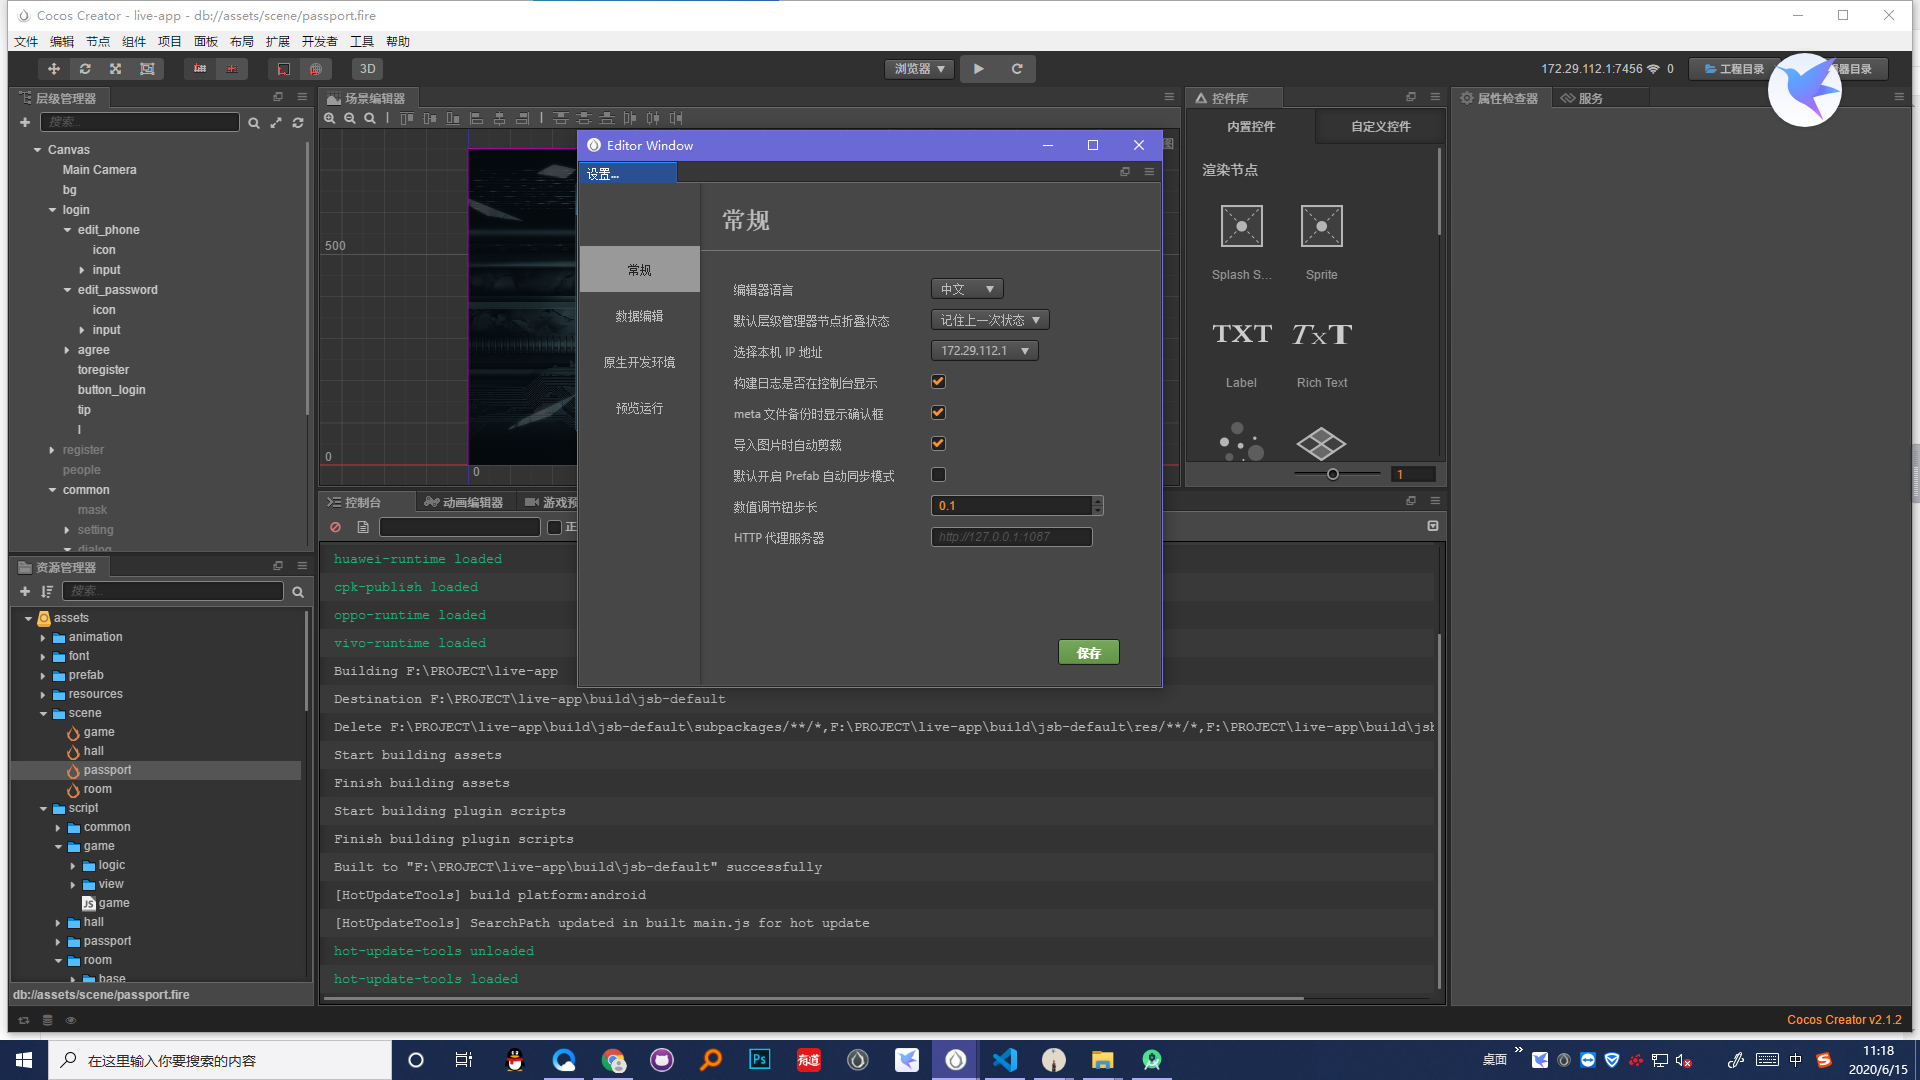Click the zoom in scene icon
This screenshot has width=1920, height=1080.
point(330,118)
